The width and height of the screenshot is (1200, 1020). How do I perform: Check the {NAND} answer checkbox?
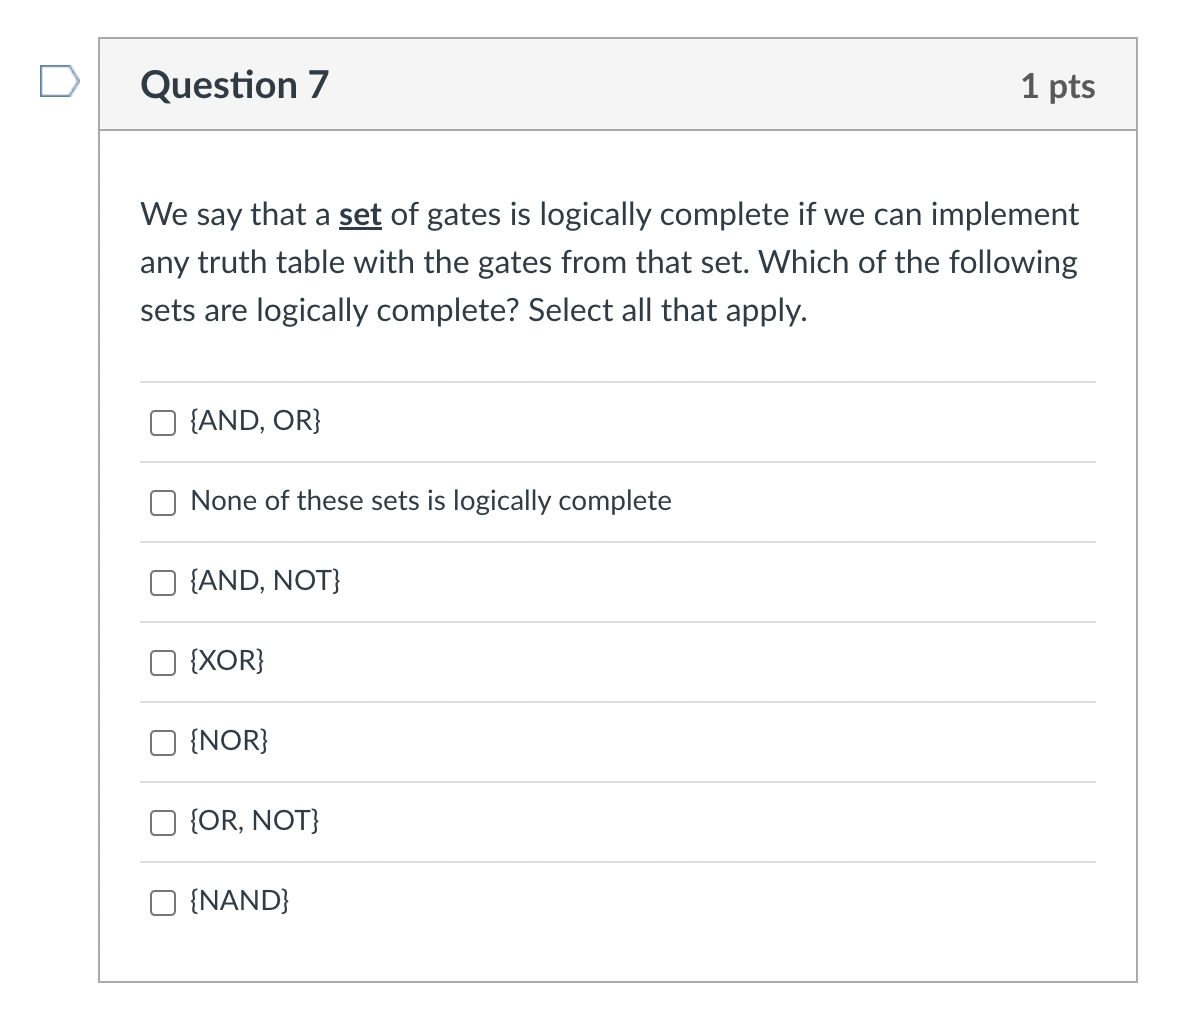pyautogui.click(x=162, y=902)
